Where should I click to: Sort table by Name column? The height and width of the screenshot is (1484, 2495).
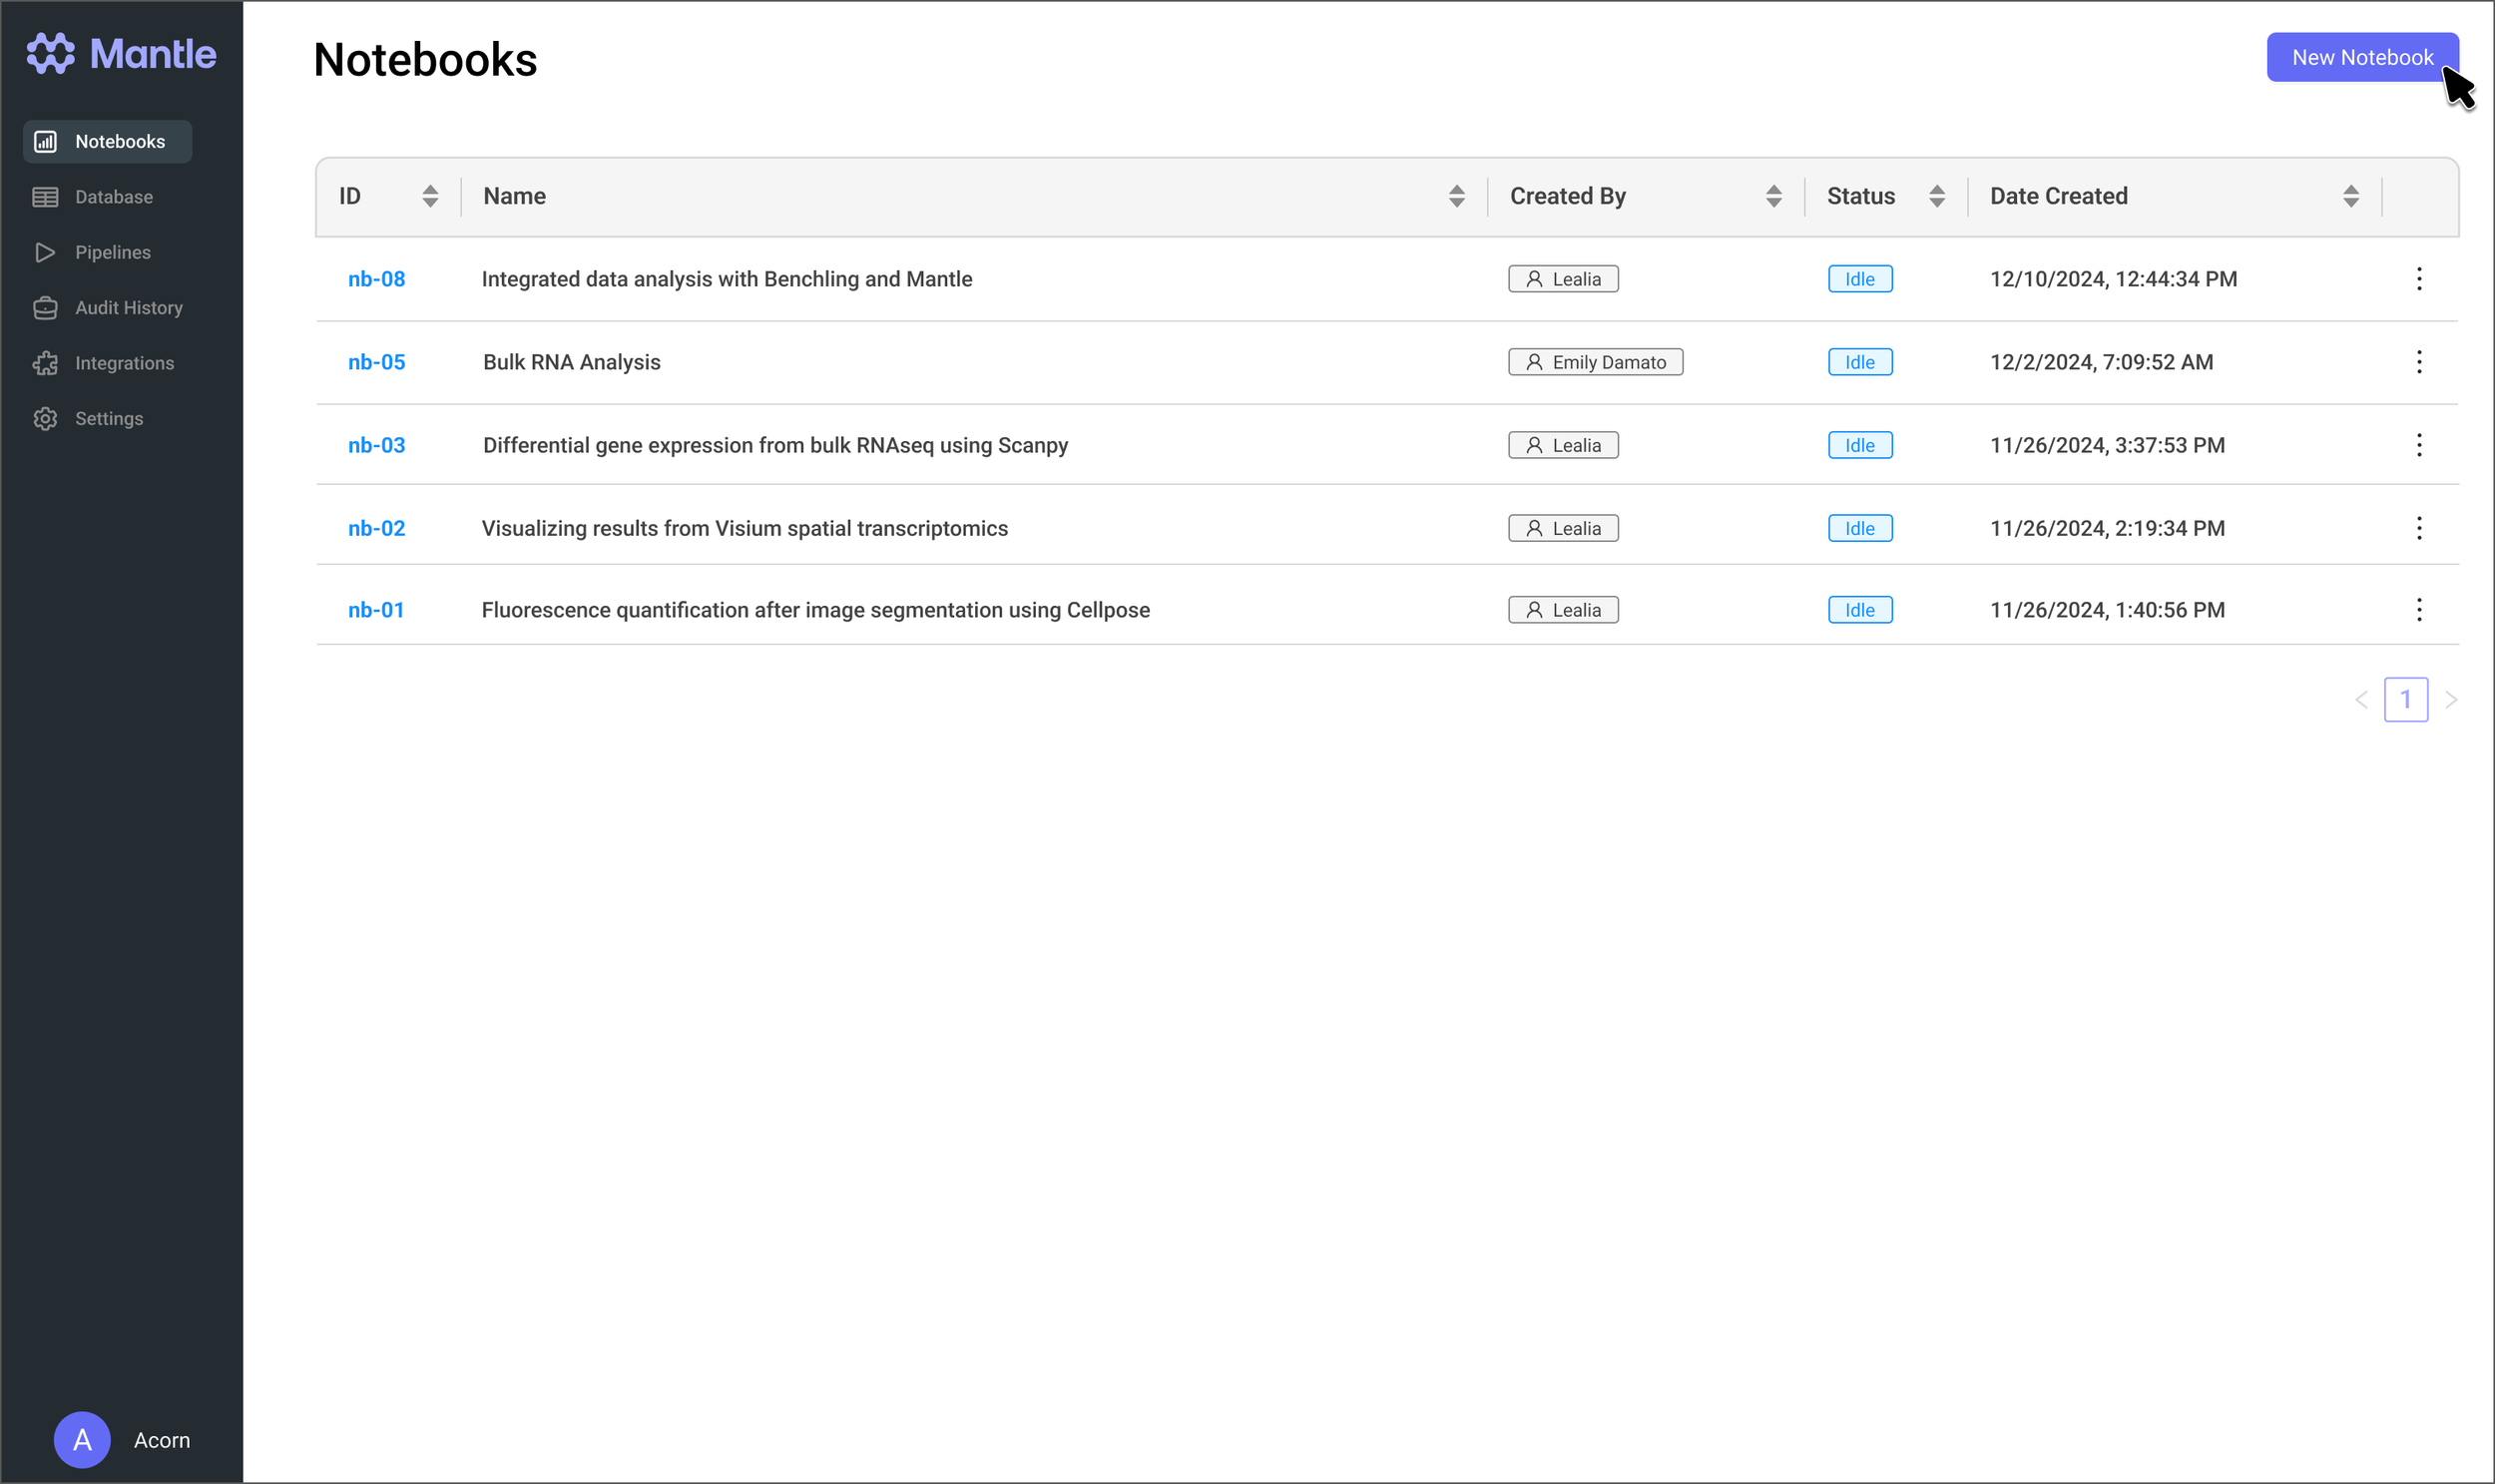coord(1456,196)
